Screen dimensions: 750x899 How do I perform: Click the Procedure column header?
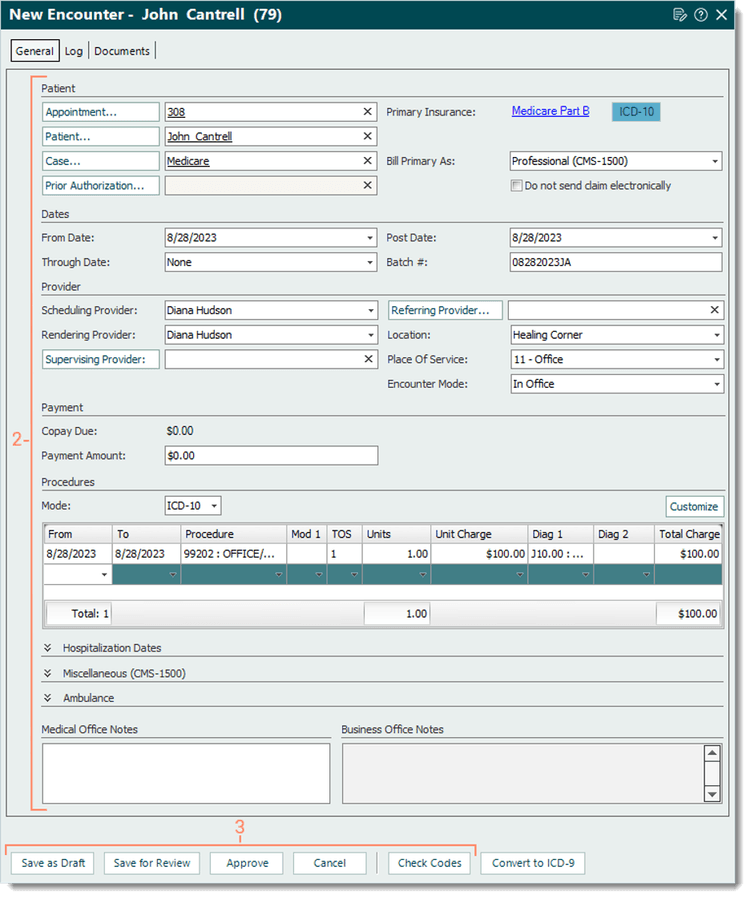pyautogui.click(x=233, y=534)
